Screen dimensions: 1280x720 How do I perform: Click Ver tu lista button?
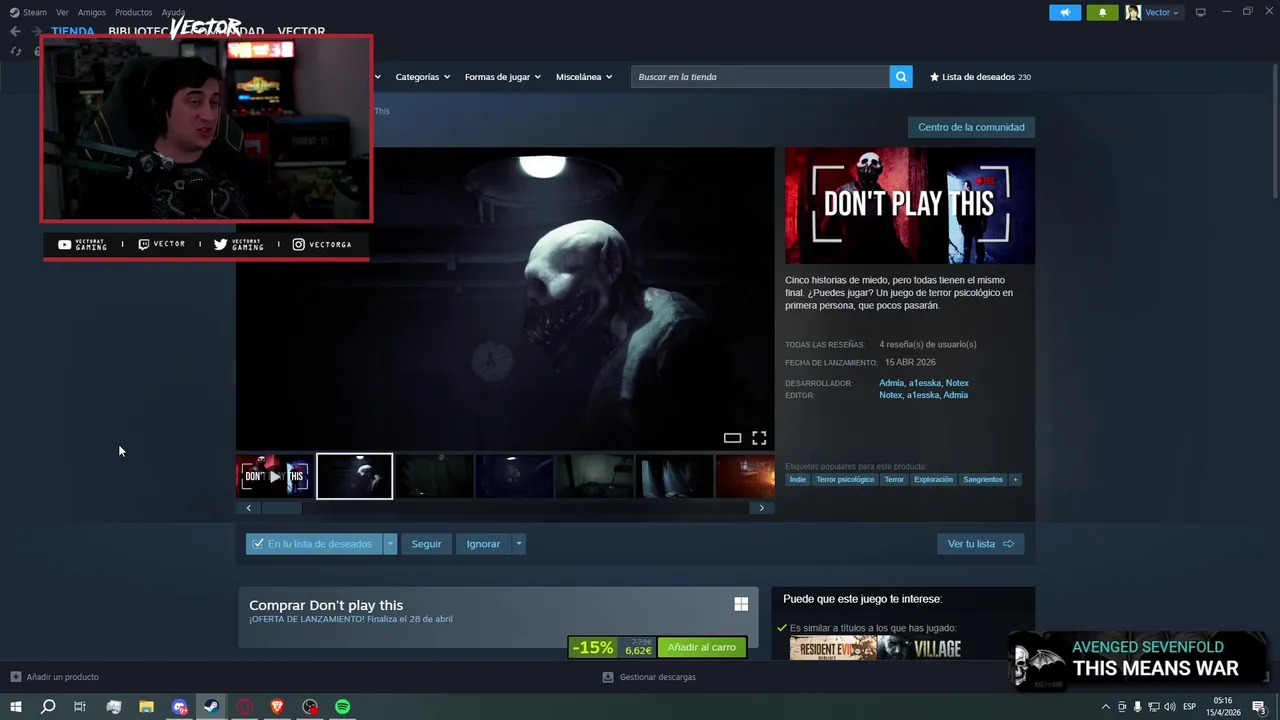(980, 544)
